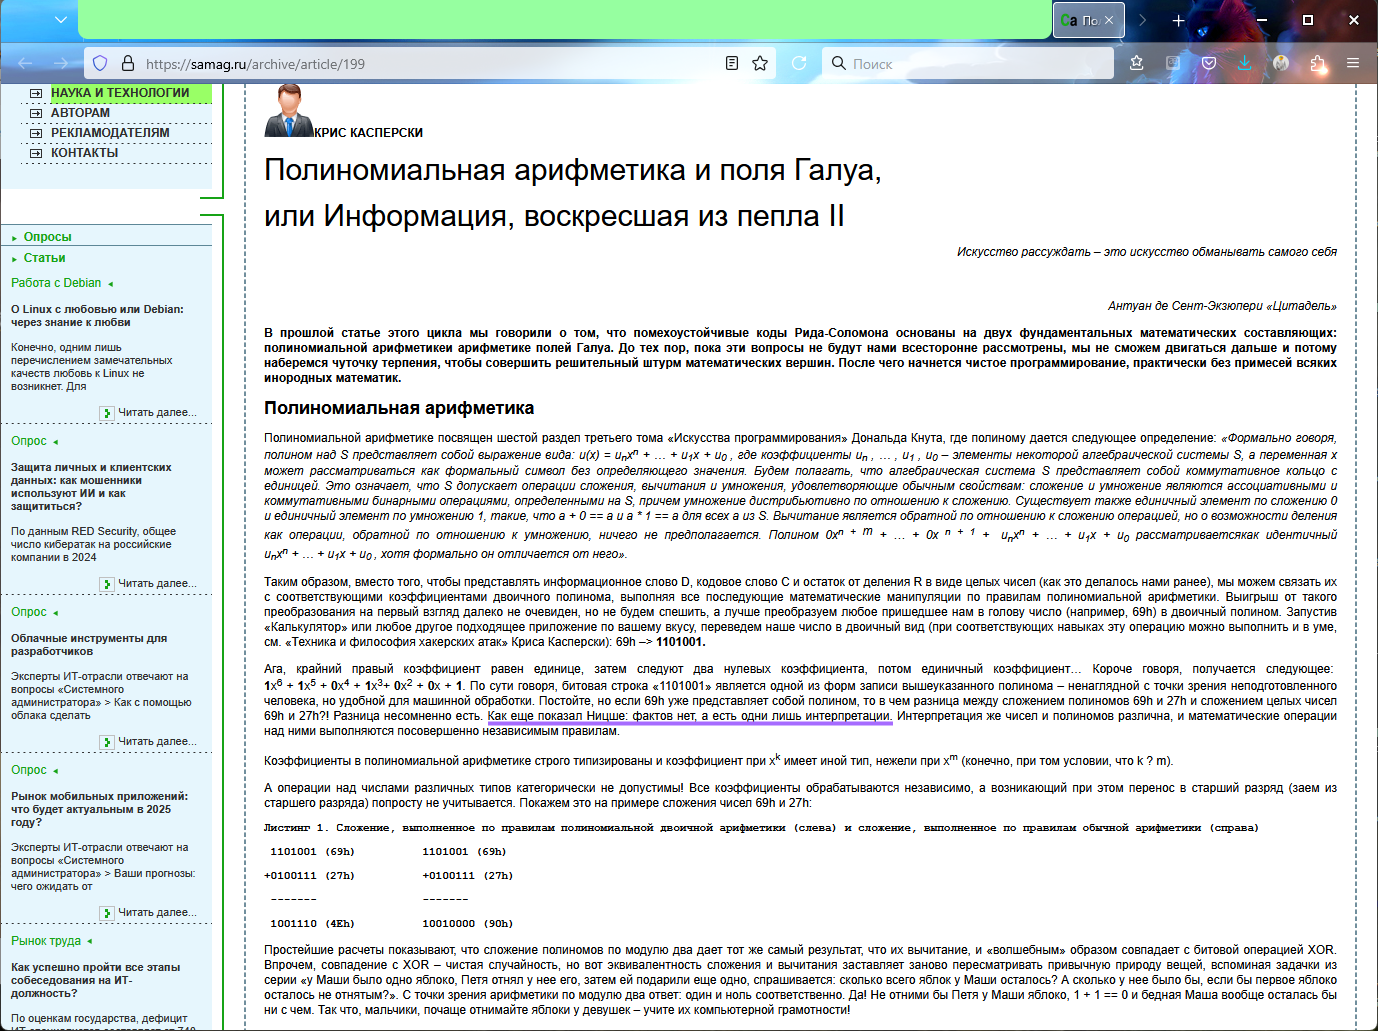Click the translate toolbar icon

[x=1173, y=63]
